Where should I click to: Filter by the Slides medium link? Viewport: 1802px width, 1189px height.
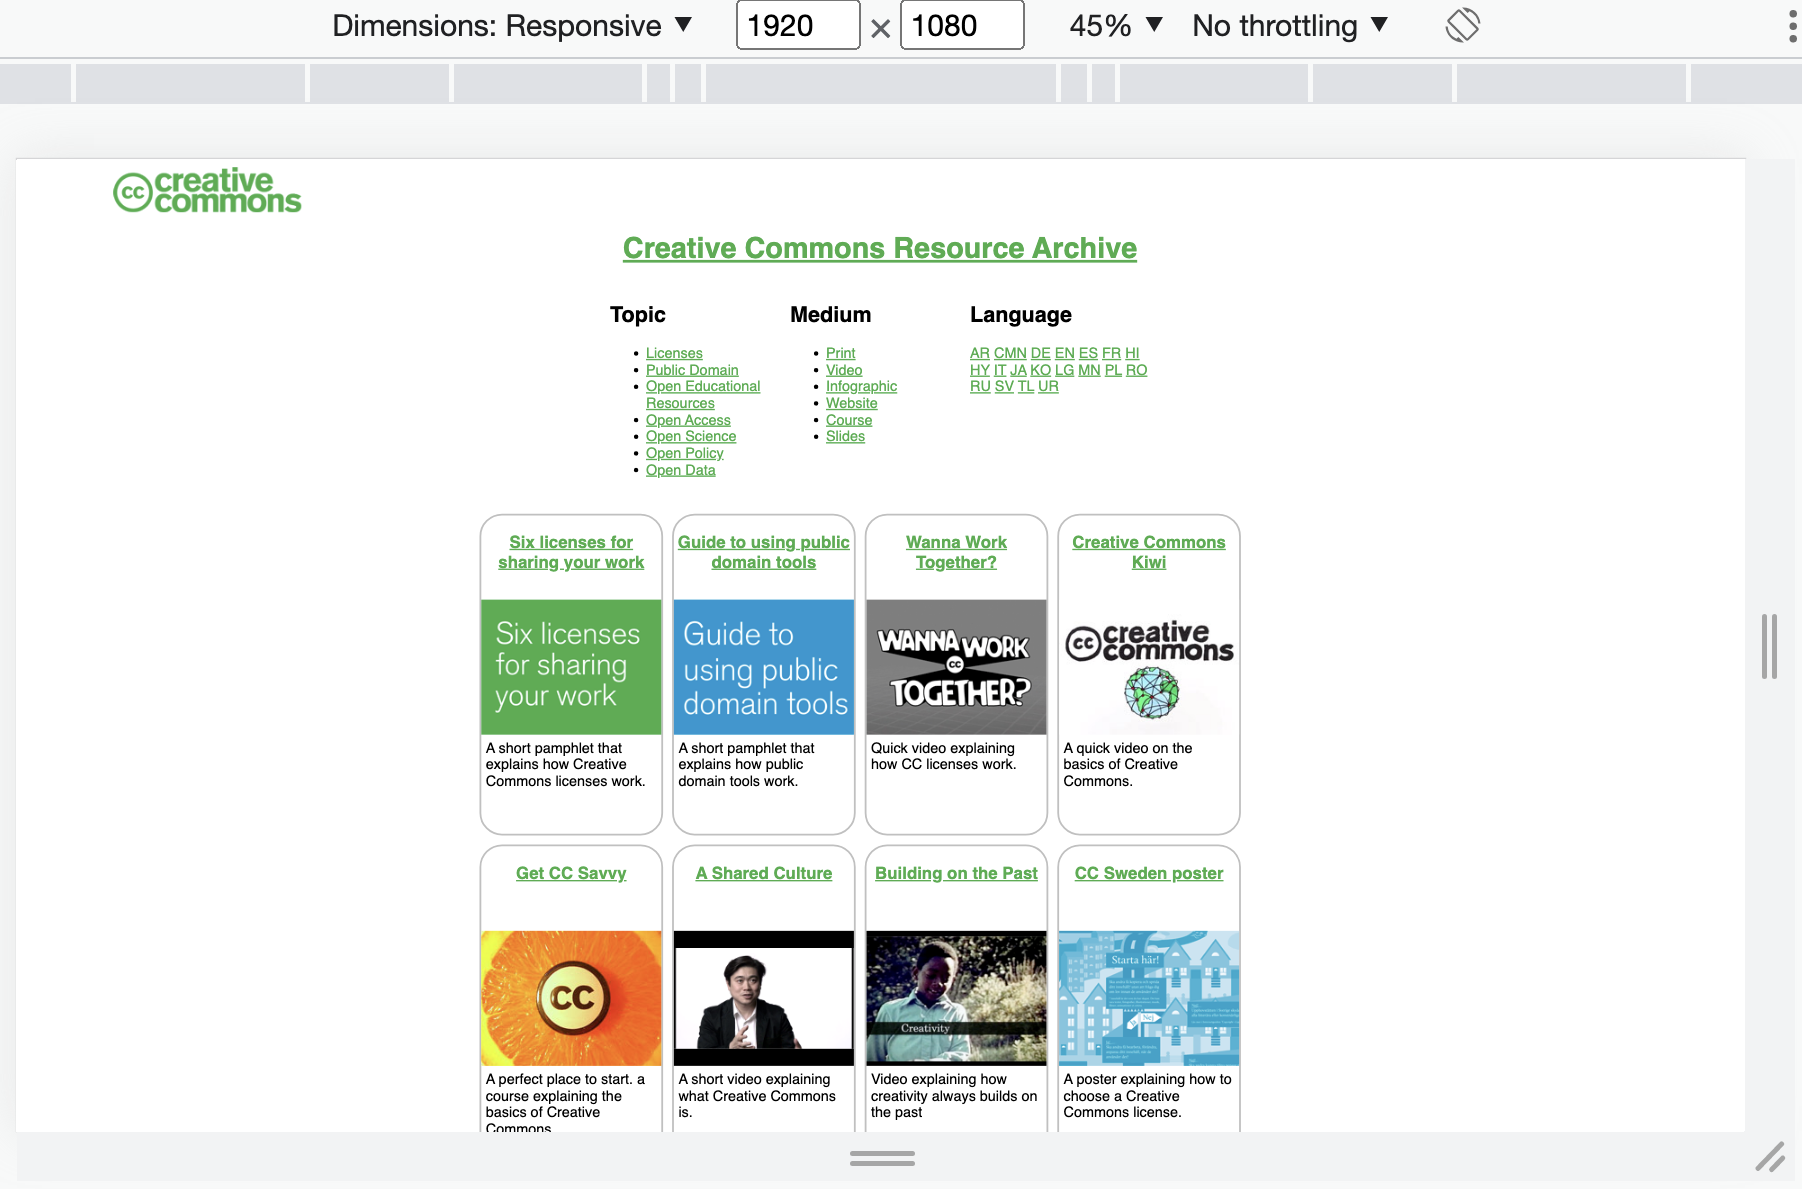pyautogui.click(x=846, y=436)
